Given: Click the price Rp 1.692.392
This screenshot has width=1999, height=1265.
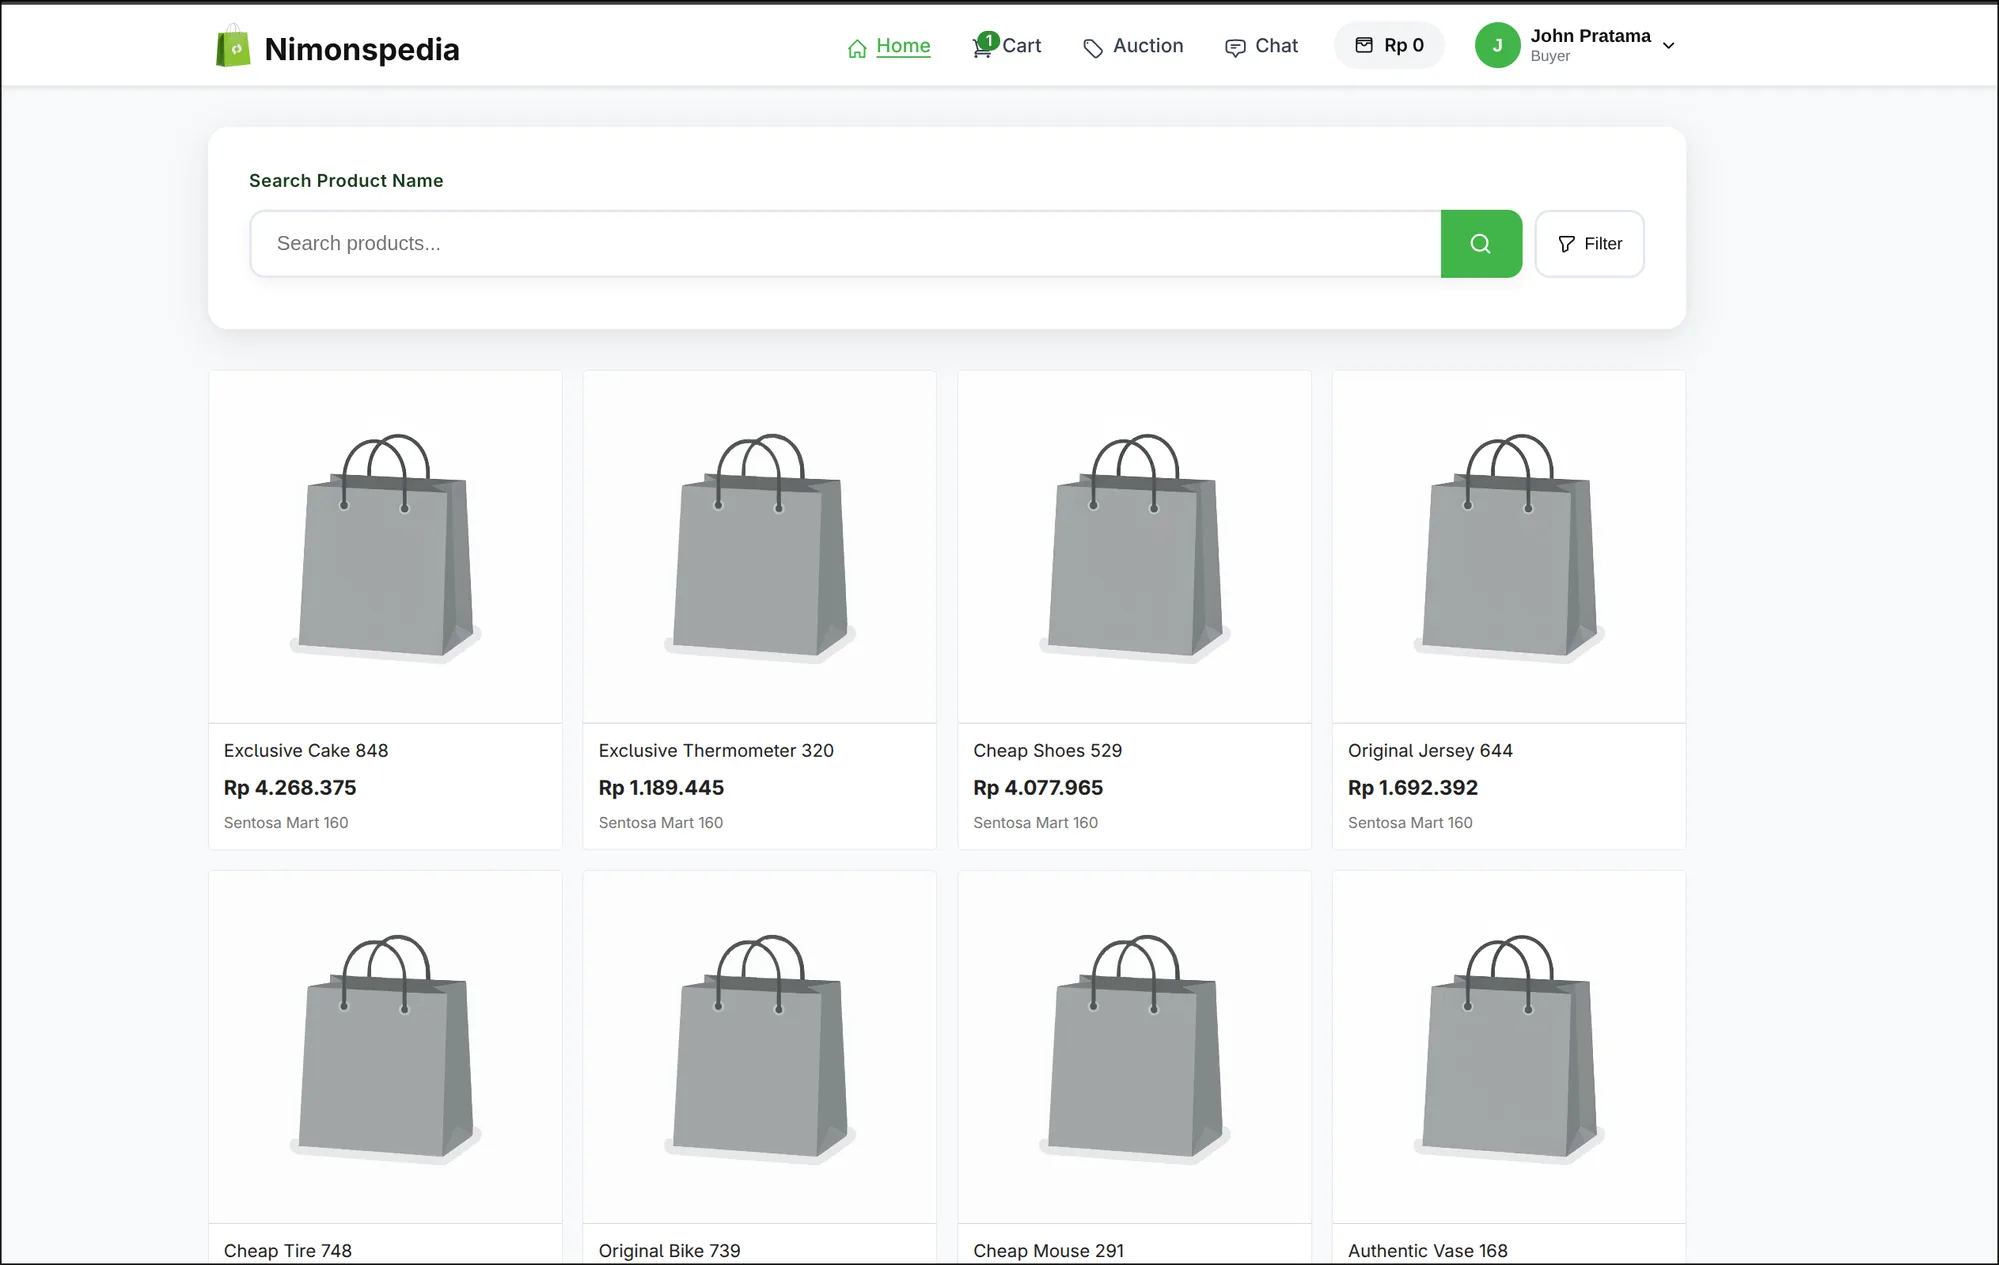Looking at the screenshot, I should click(x=1413, y=788).
